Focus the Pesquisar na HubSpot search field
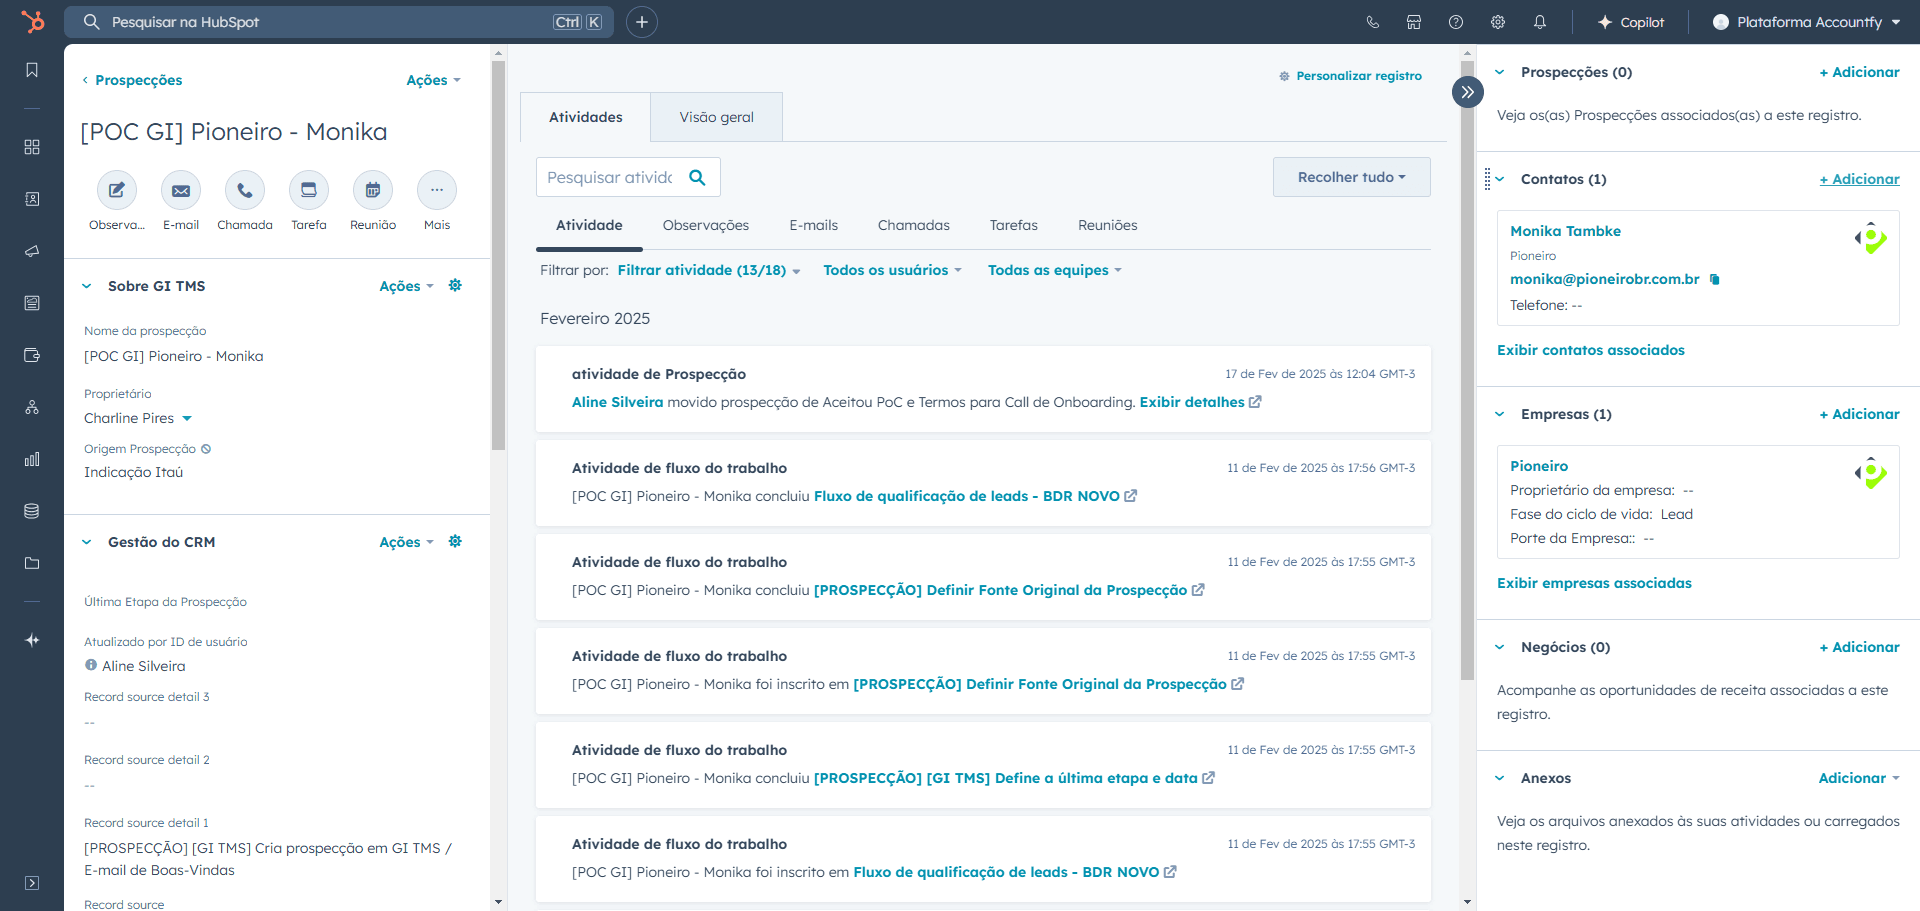 [339, 22]
